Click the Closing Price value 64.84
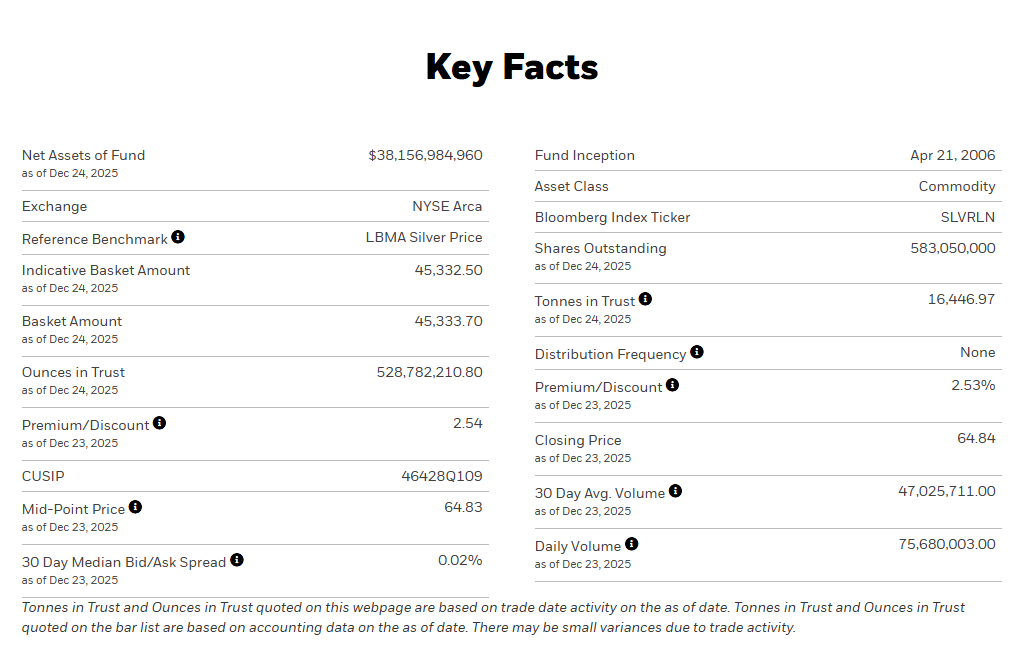Viewport: 1024px width, 650px height. (976, 438)
